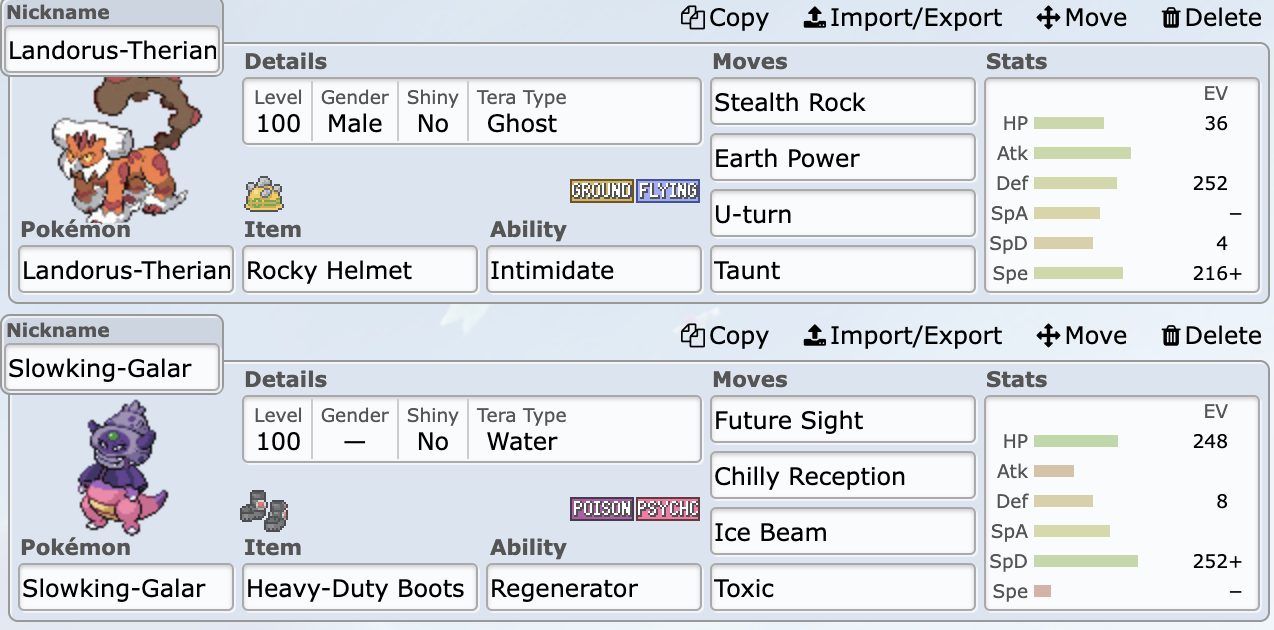Click Slowking-Galar SpD stat bar
This screenshot has height=630, width=1274.
tap(1086, 561)
